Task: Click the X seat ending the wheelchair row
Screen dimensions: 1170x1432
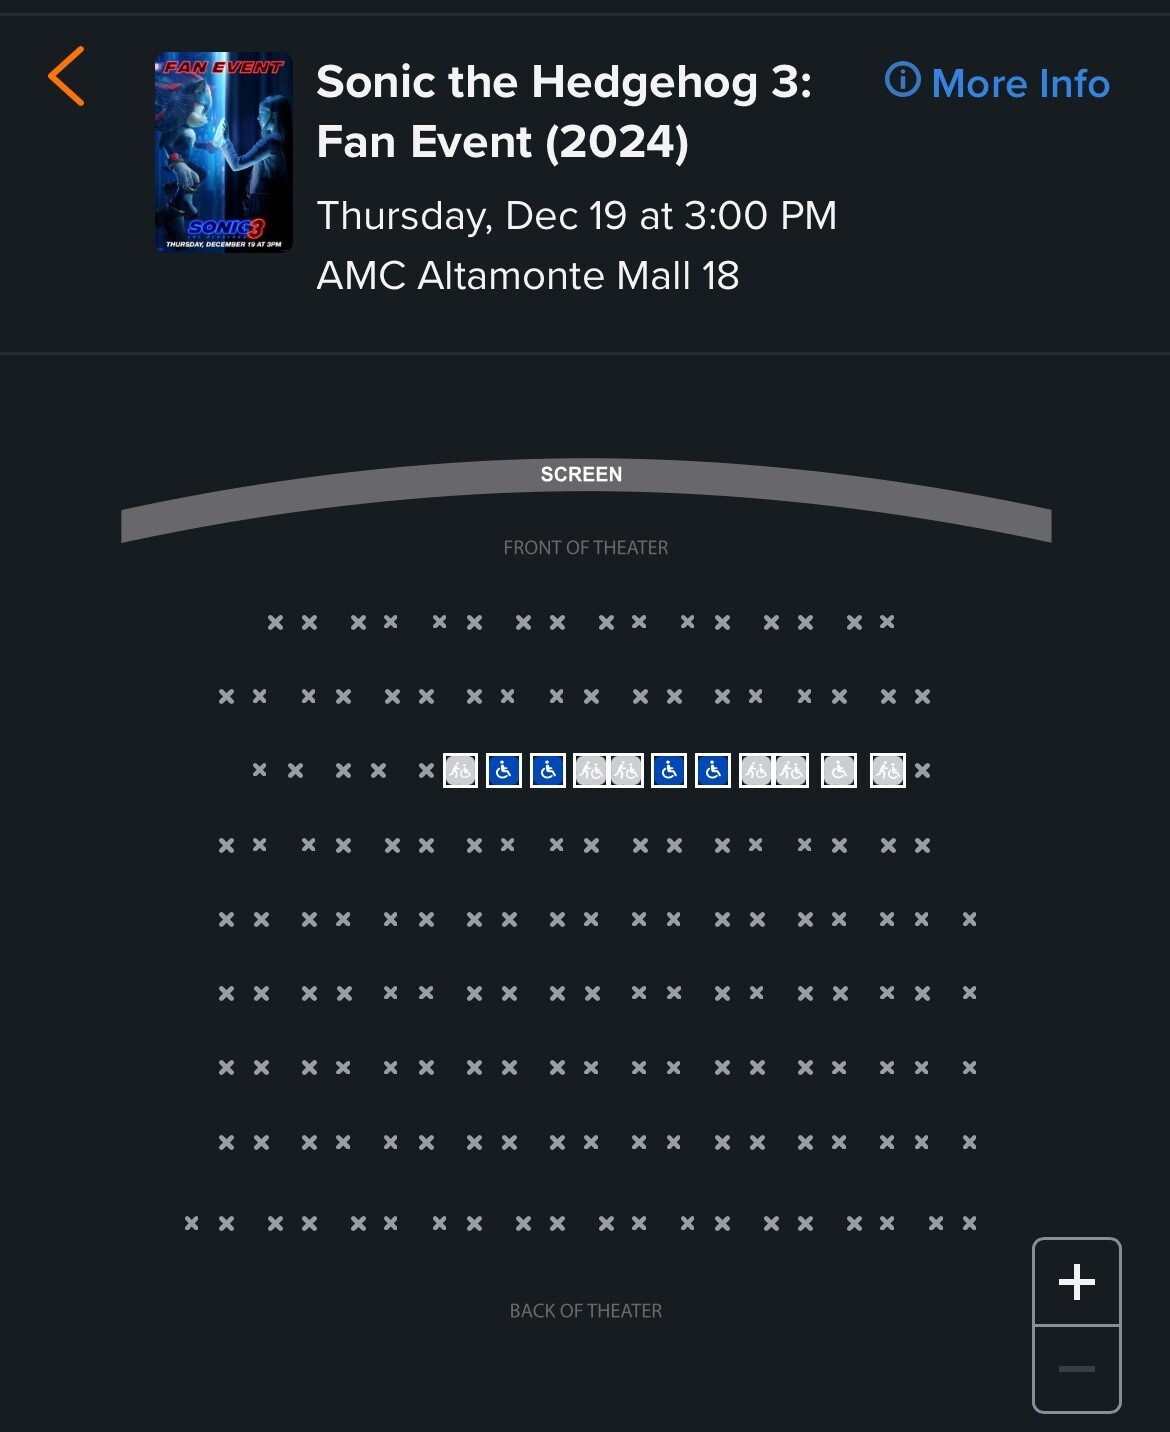Action: pyautogui.click(x=923, y=771)
